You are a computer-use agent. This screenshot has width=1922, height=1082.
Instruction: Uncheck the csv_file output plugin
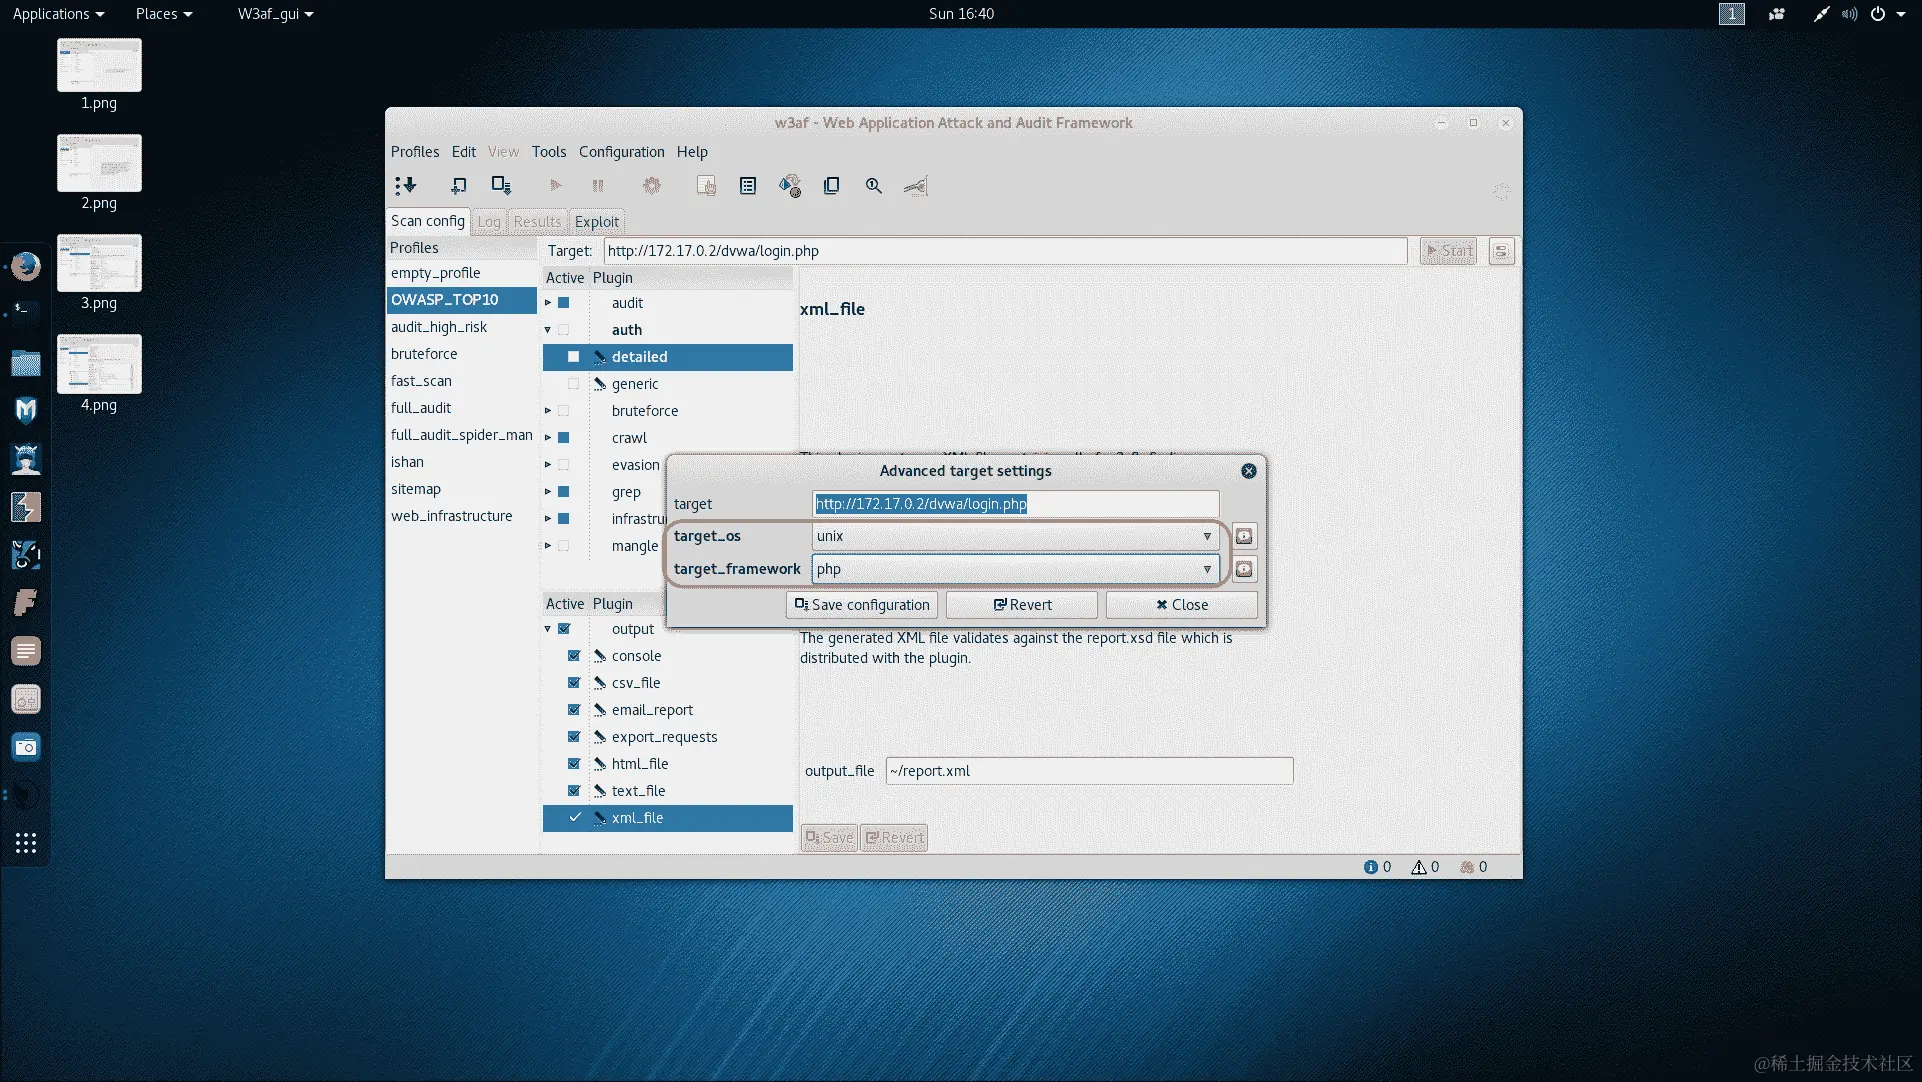573,683
